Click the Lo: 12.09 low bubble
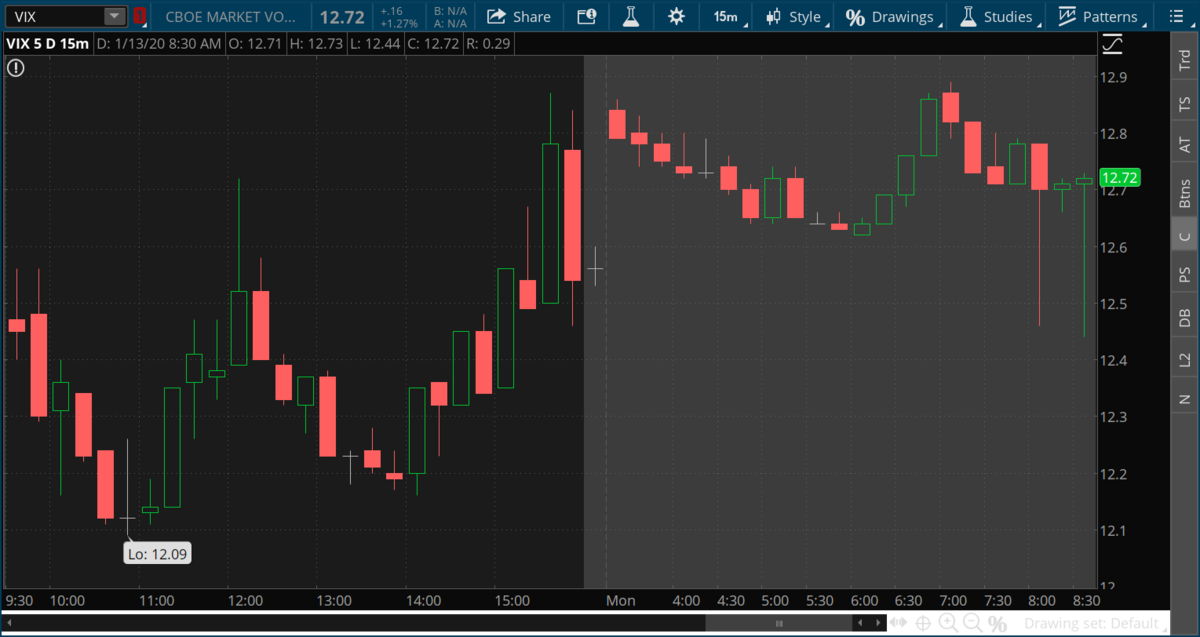1200x637 pixels. (x=158, y=552)
